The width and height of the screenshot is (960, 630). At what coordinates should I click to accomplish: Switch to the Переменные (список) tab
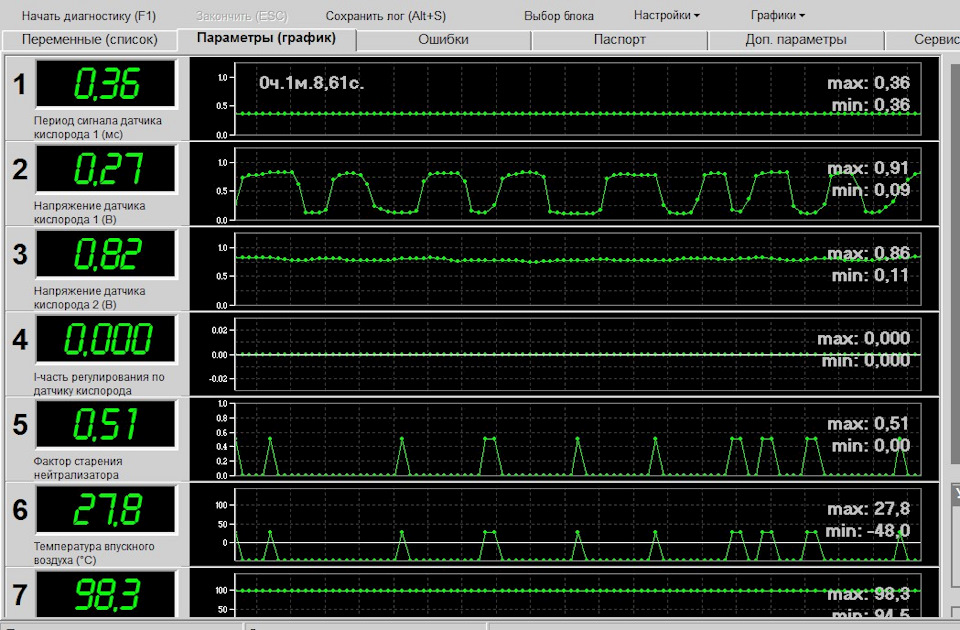coord(90,40)
